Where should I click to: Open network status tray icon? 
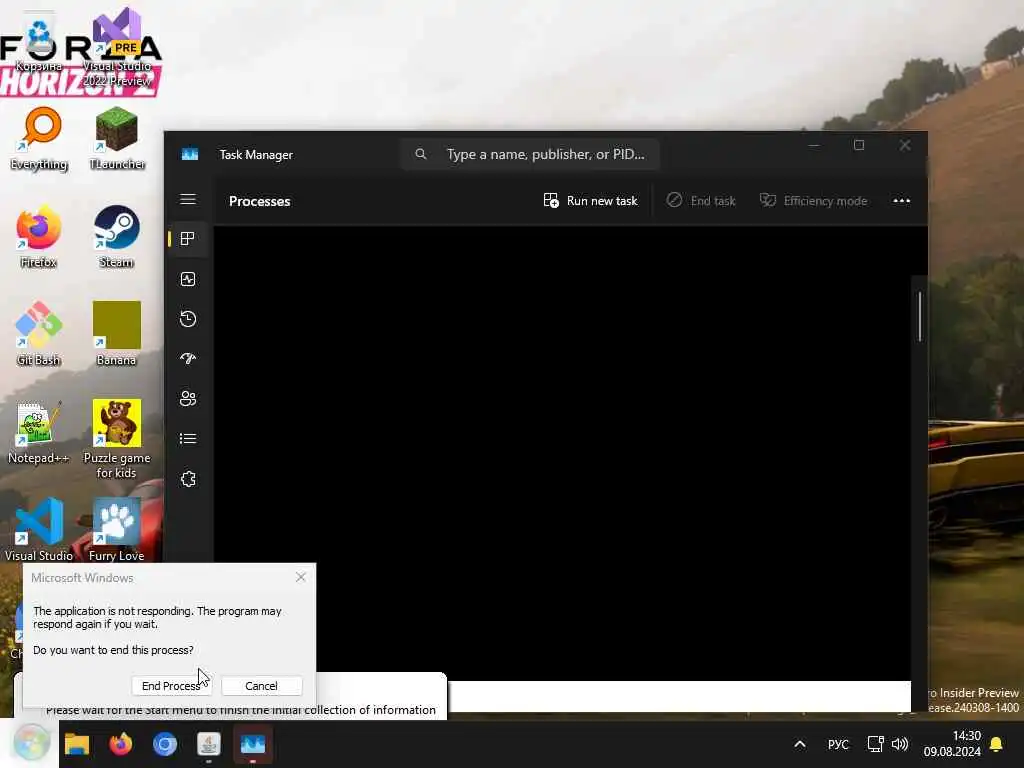click(x=875, y=744)
